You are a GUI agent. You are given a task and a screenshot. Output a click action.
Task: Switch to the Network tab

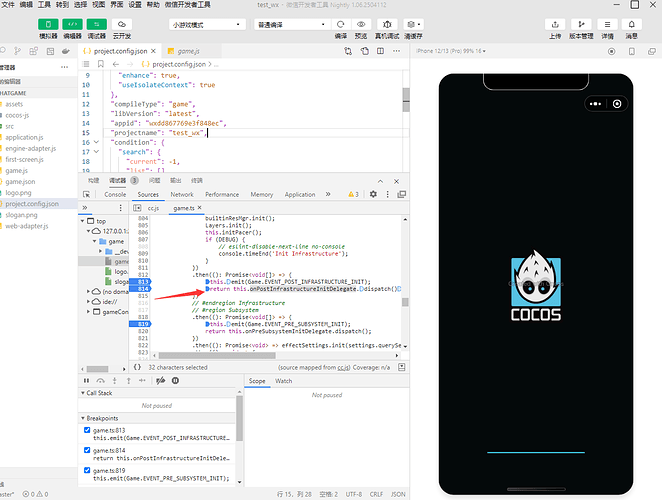point(182,194)
